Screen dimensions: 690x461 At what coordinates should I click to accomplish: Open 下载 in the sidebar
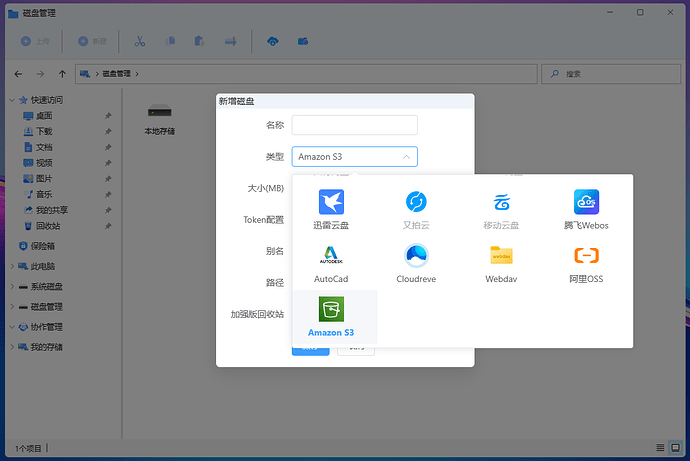(x=44, y=132)
